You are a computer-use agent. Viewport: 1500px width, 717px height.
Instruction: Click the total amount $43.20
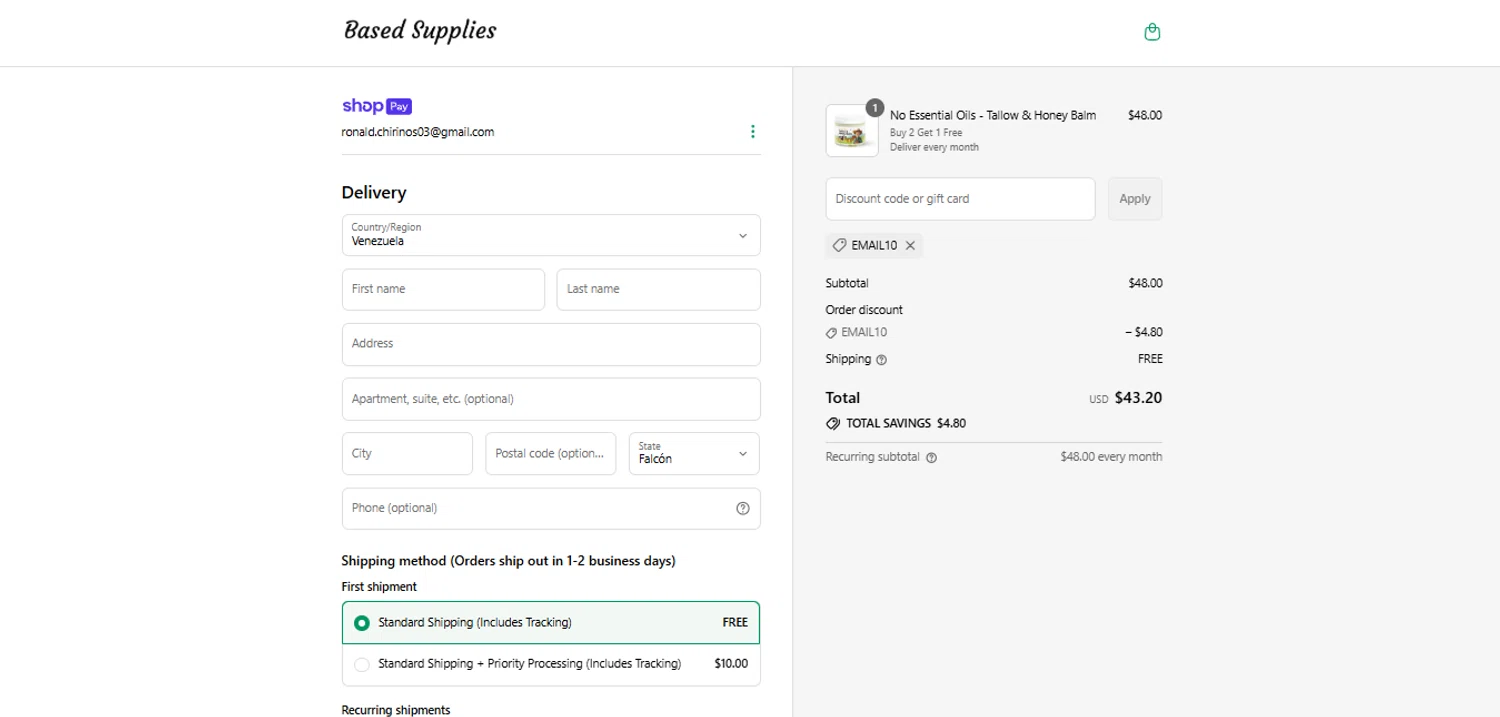[x=1138, y=398]
